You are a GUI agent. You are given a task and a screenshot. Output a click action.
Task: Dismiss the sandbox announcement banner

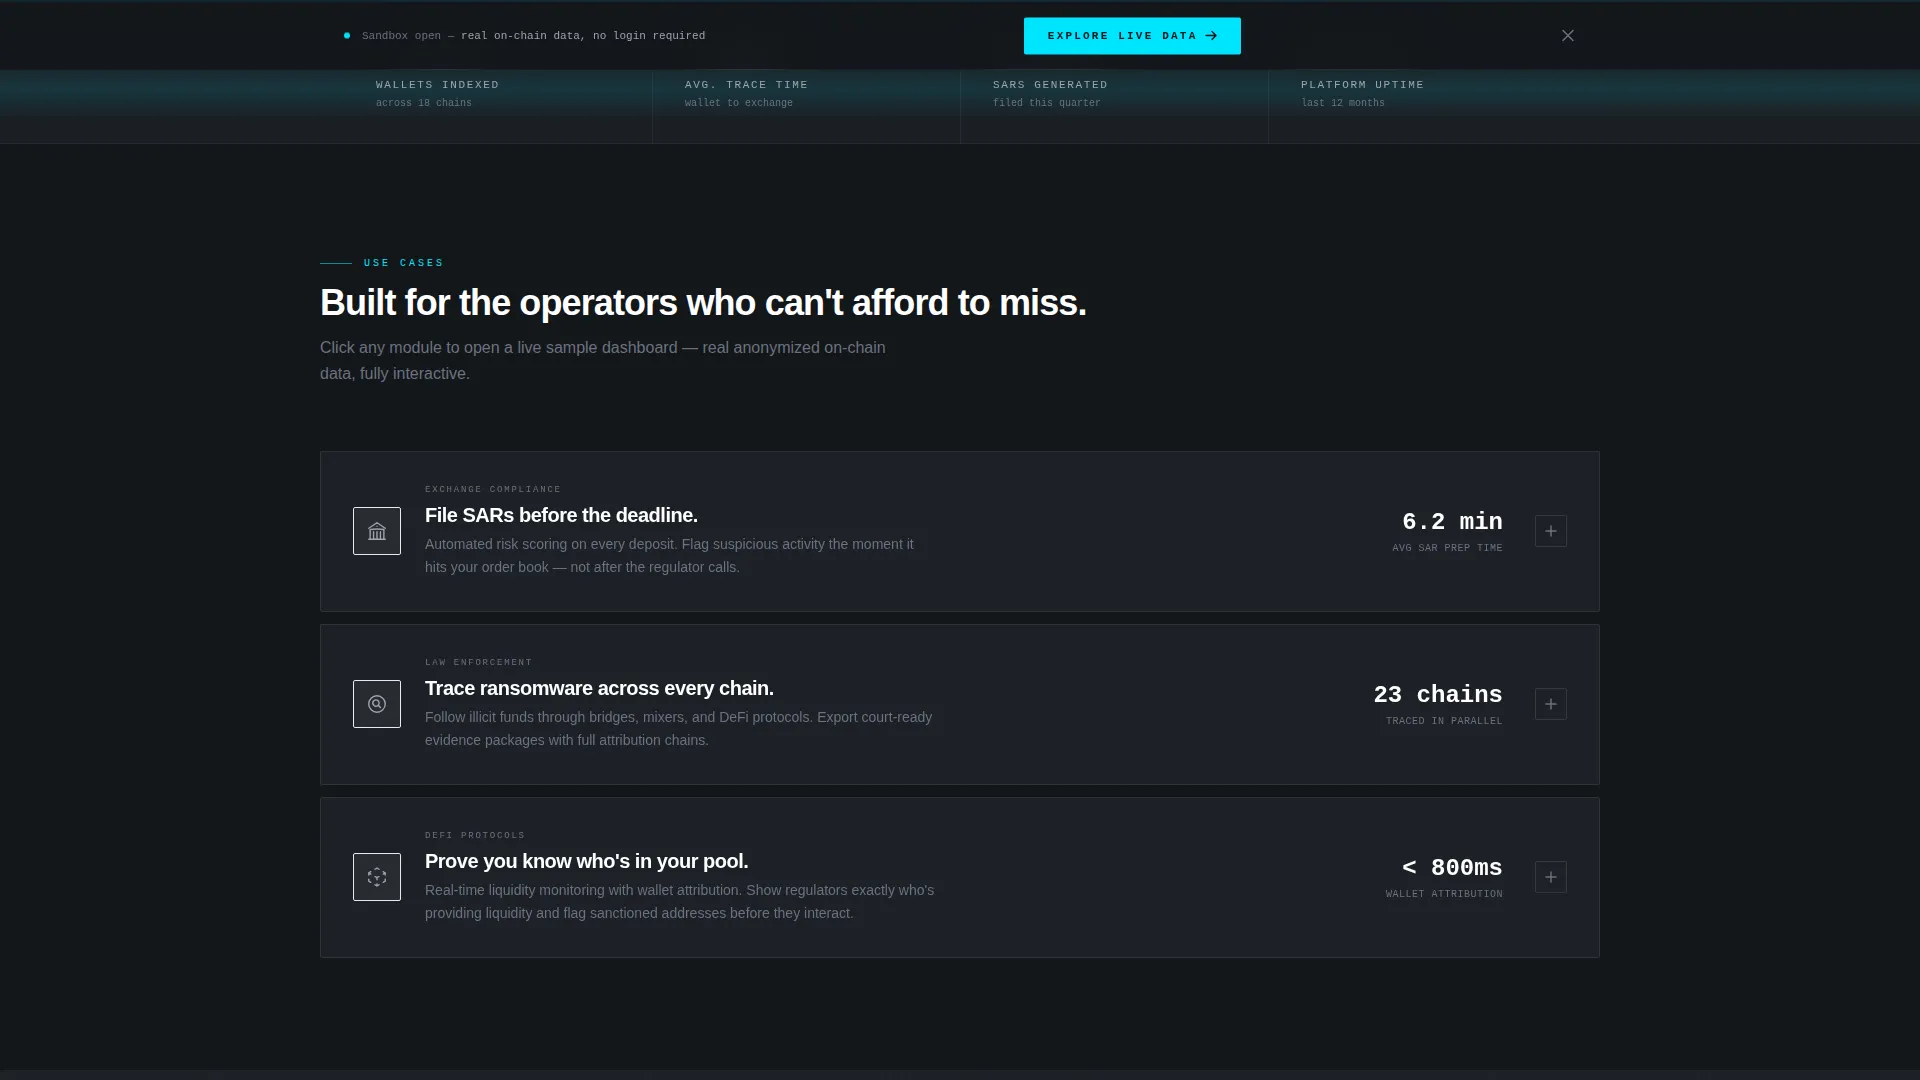(1568, 36)
